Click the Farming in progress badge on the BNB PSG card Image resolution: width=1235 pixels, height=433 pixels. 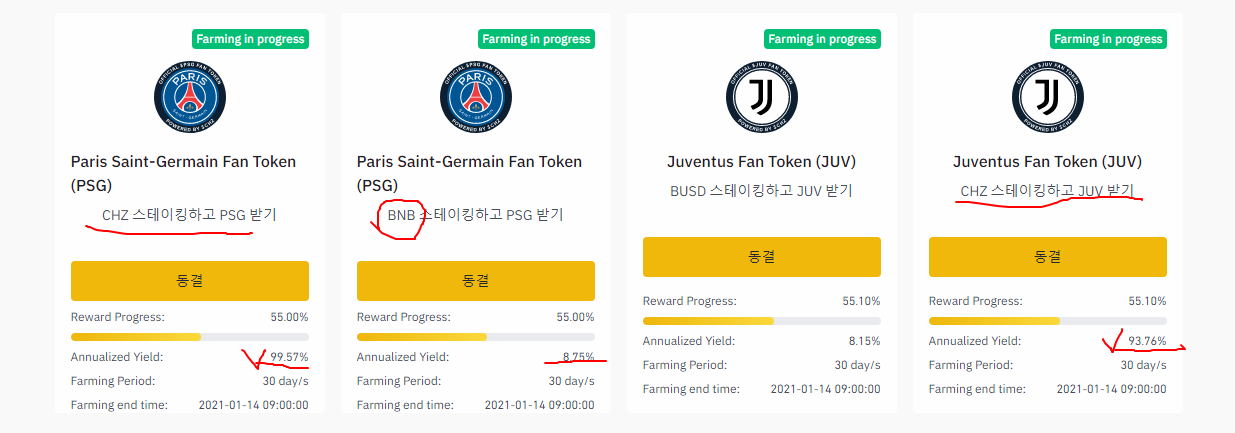tap(536, 39)
